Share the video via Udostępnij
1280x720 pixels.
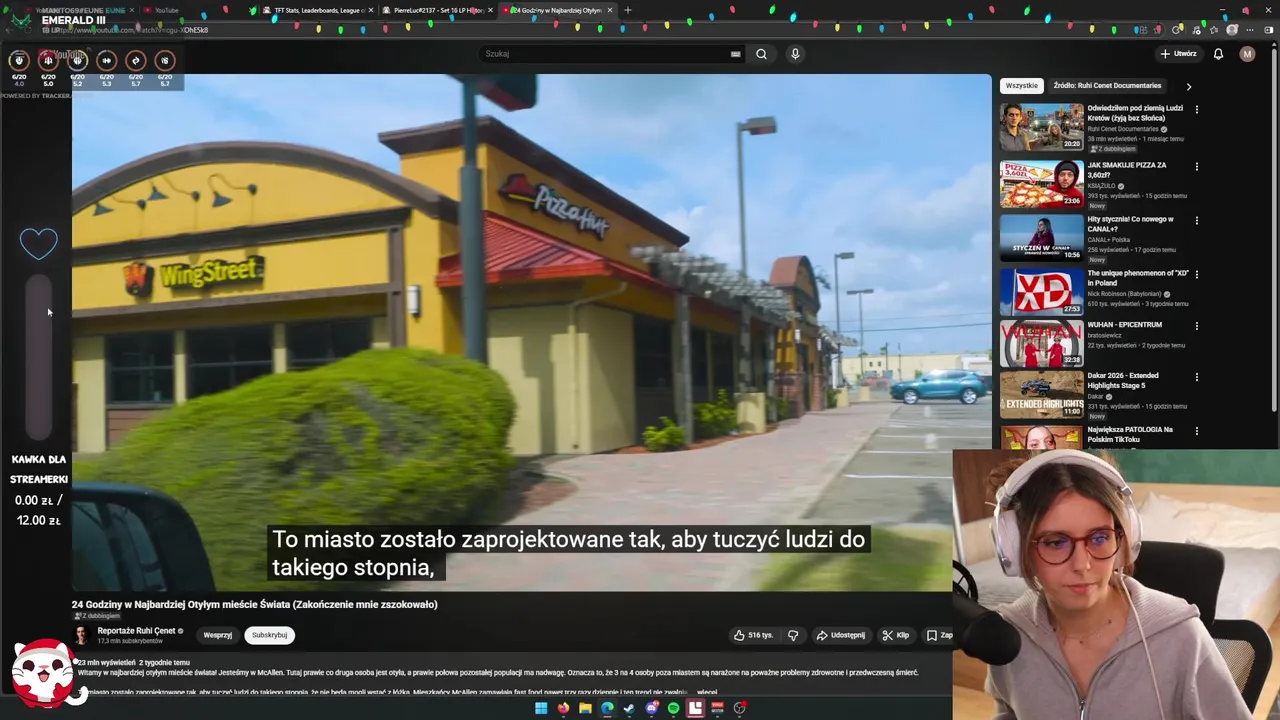pyautogui.click(x=840, y=635)
